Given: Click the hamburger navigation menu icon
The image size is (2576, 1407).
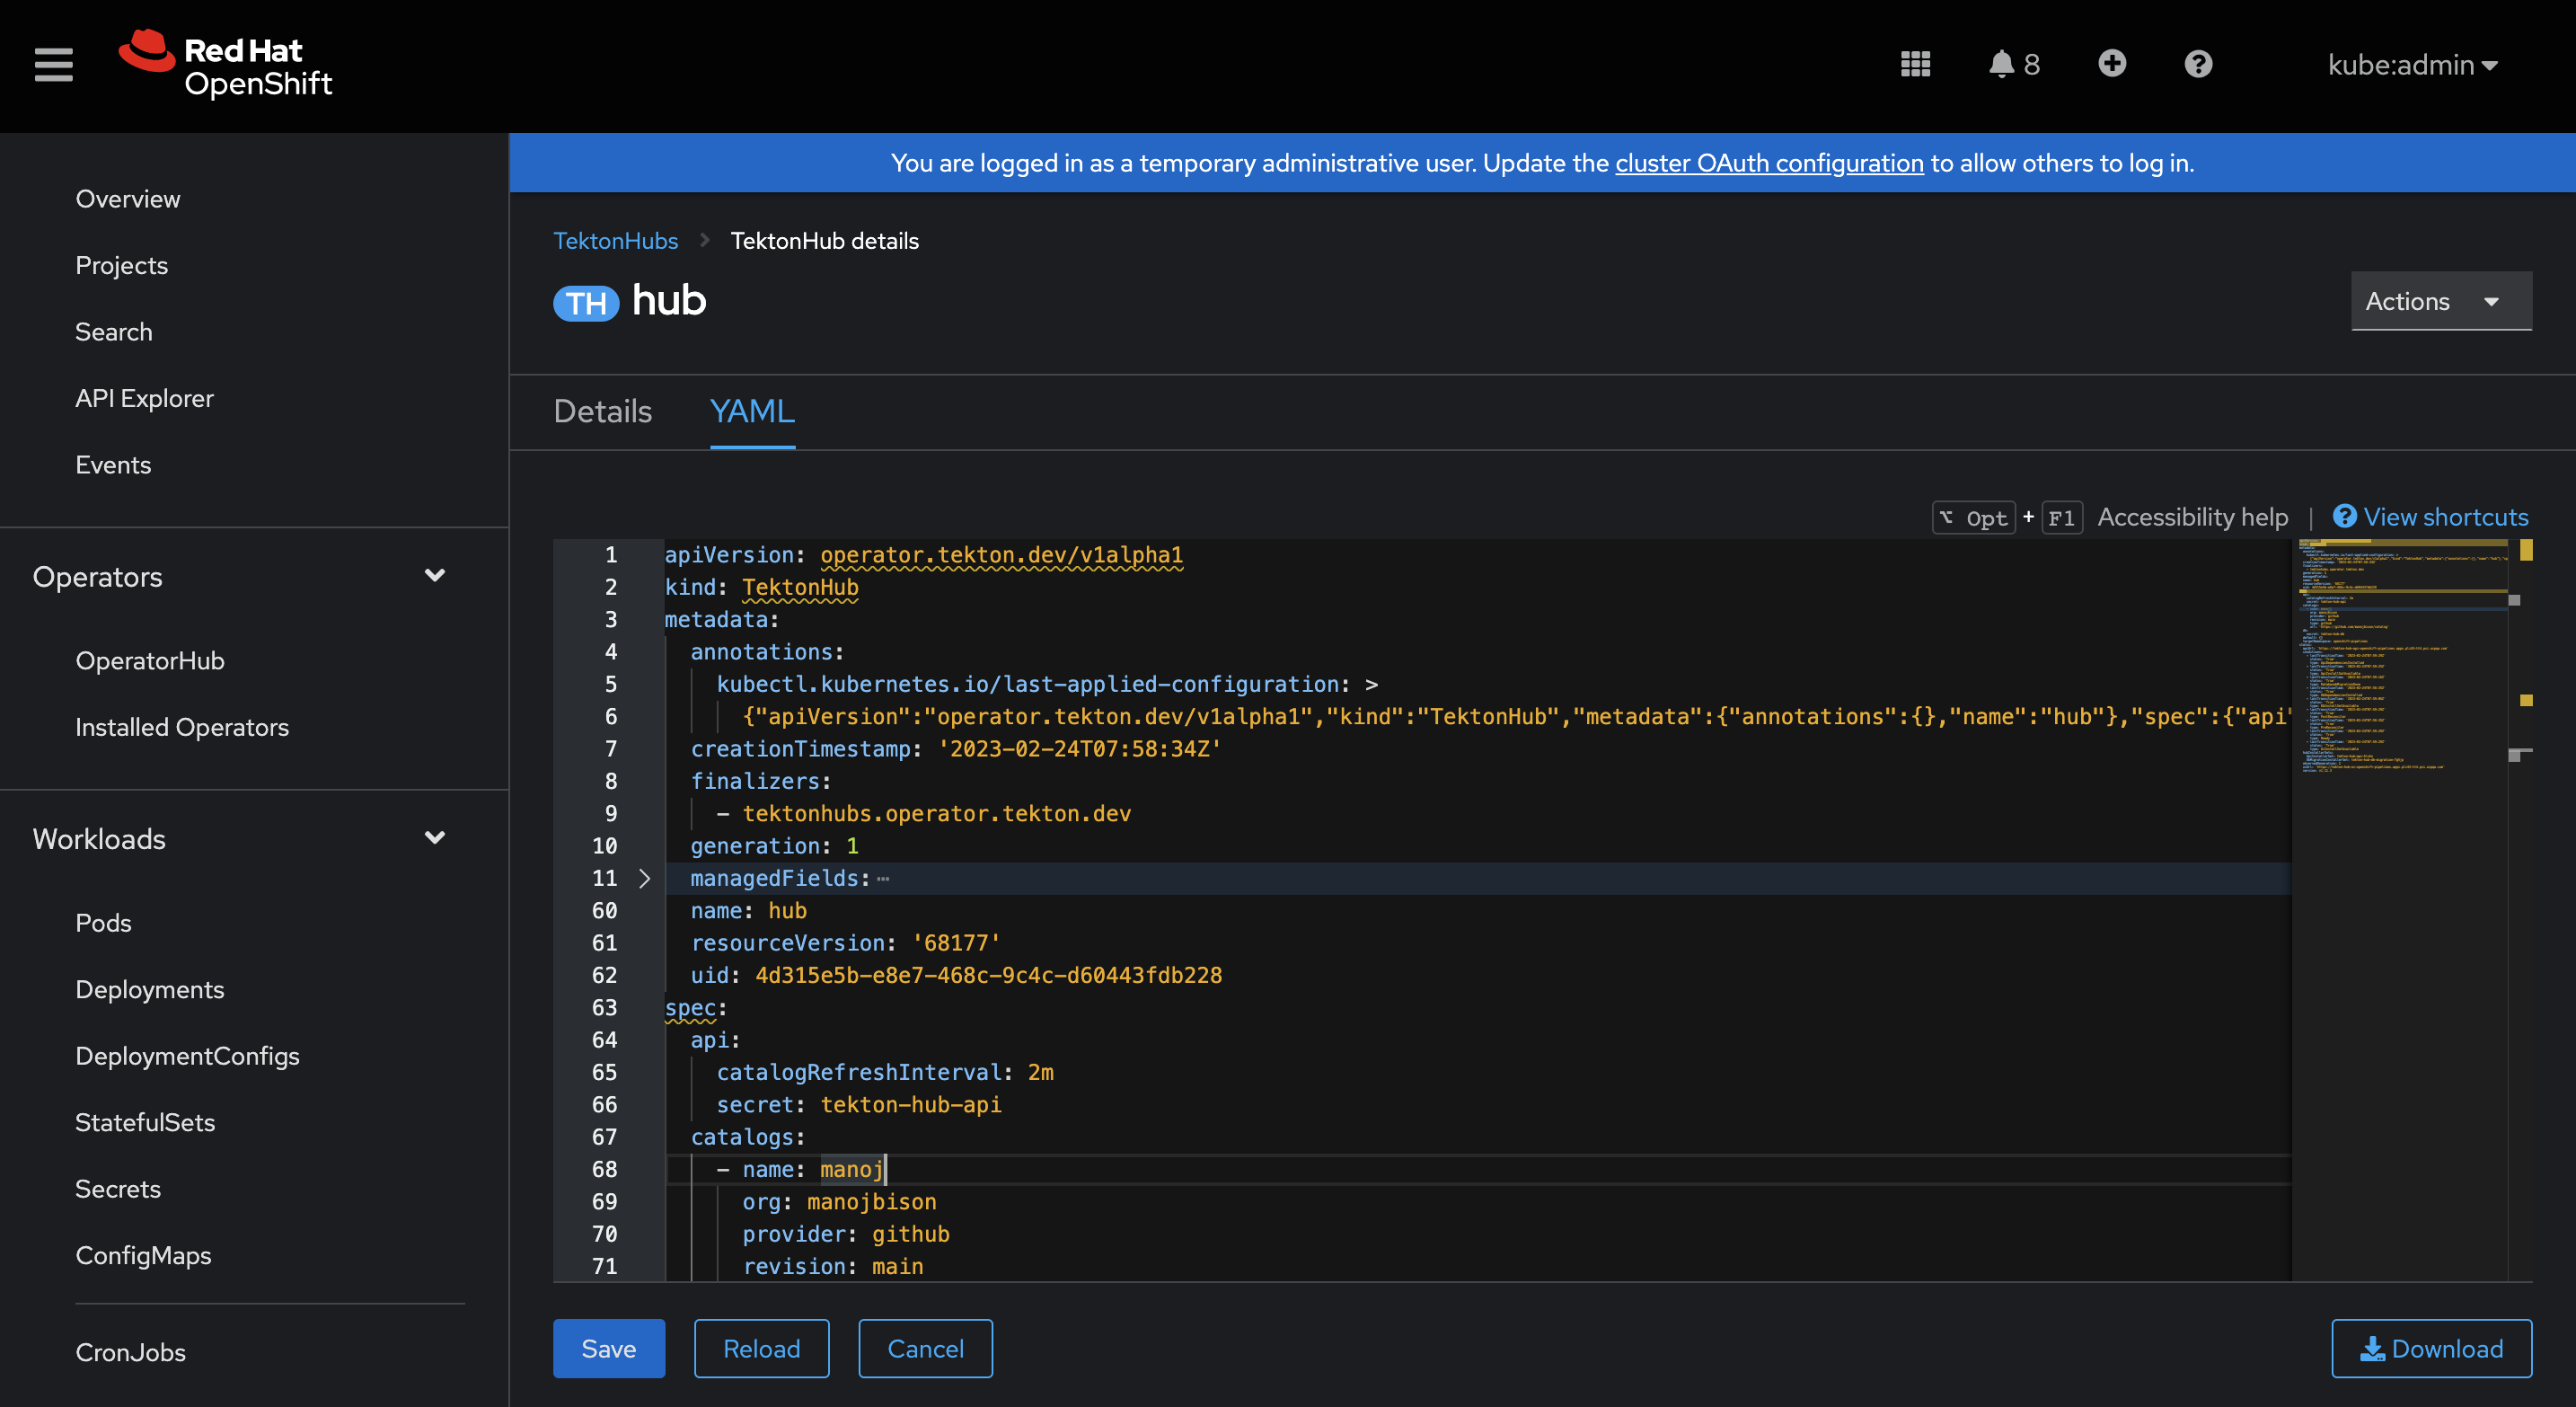Looking at the screenshot, I should (52, 64).
